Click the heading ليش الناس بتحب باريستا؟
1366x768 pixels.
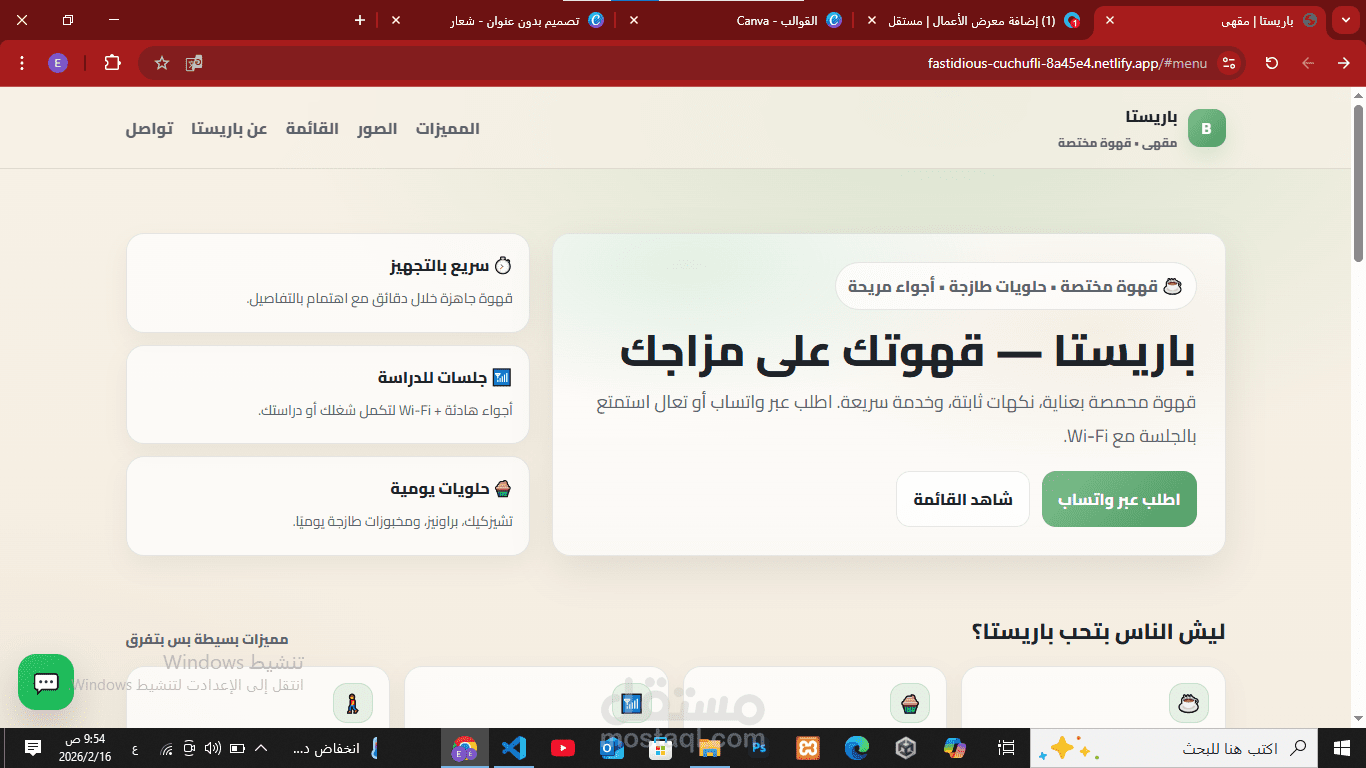tap(1098, 632)
